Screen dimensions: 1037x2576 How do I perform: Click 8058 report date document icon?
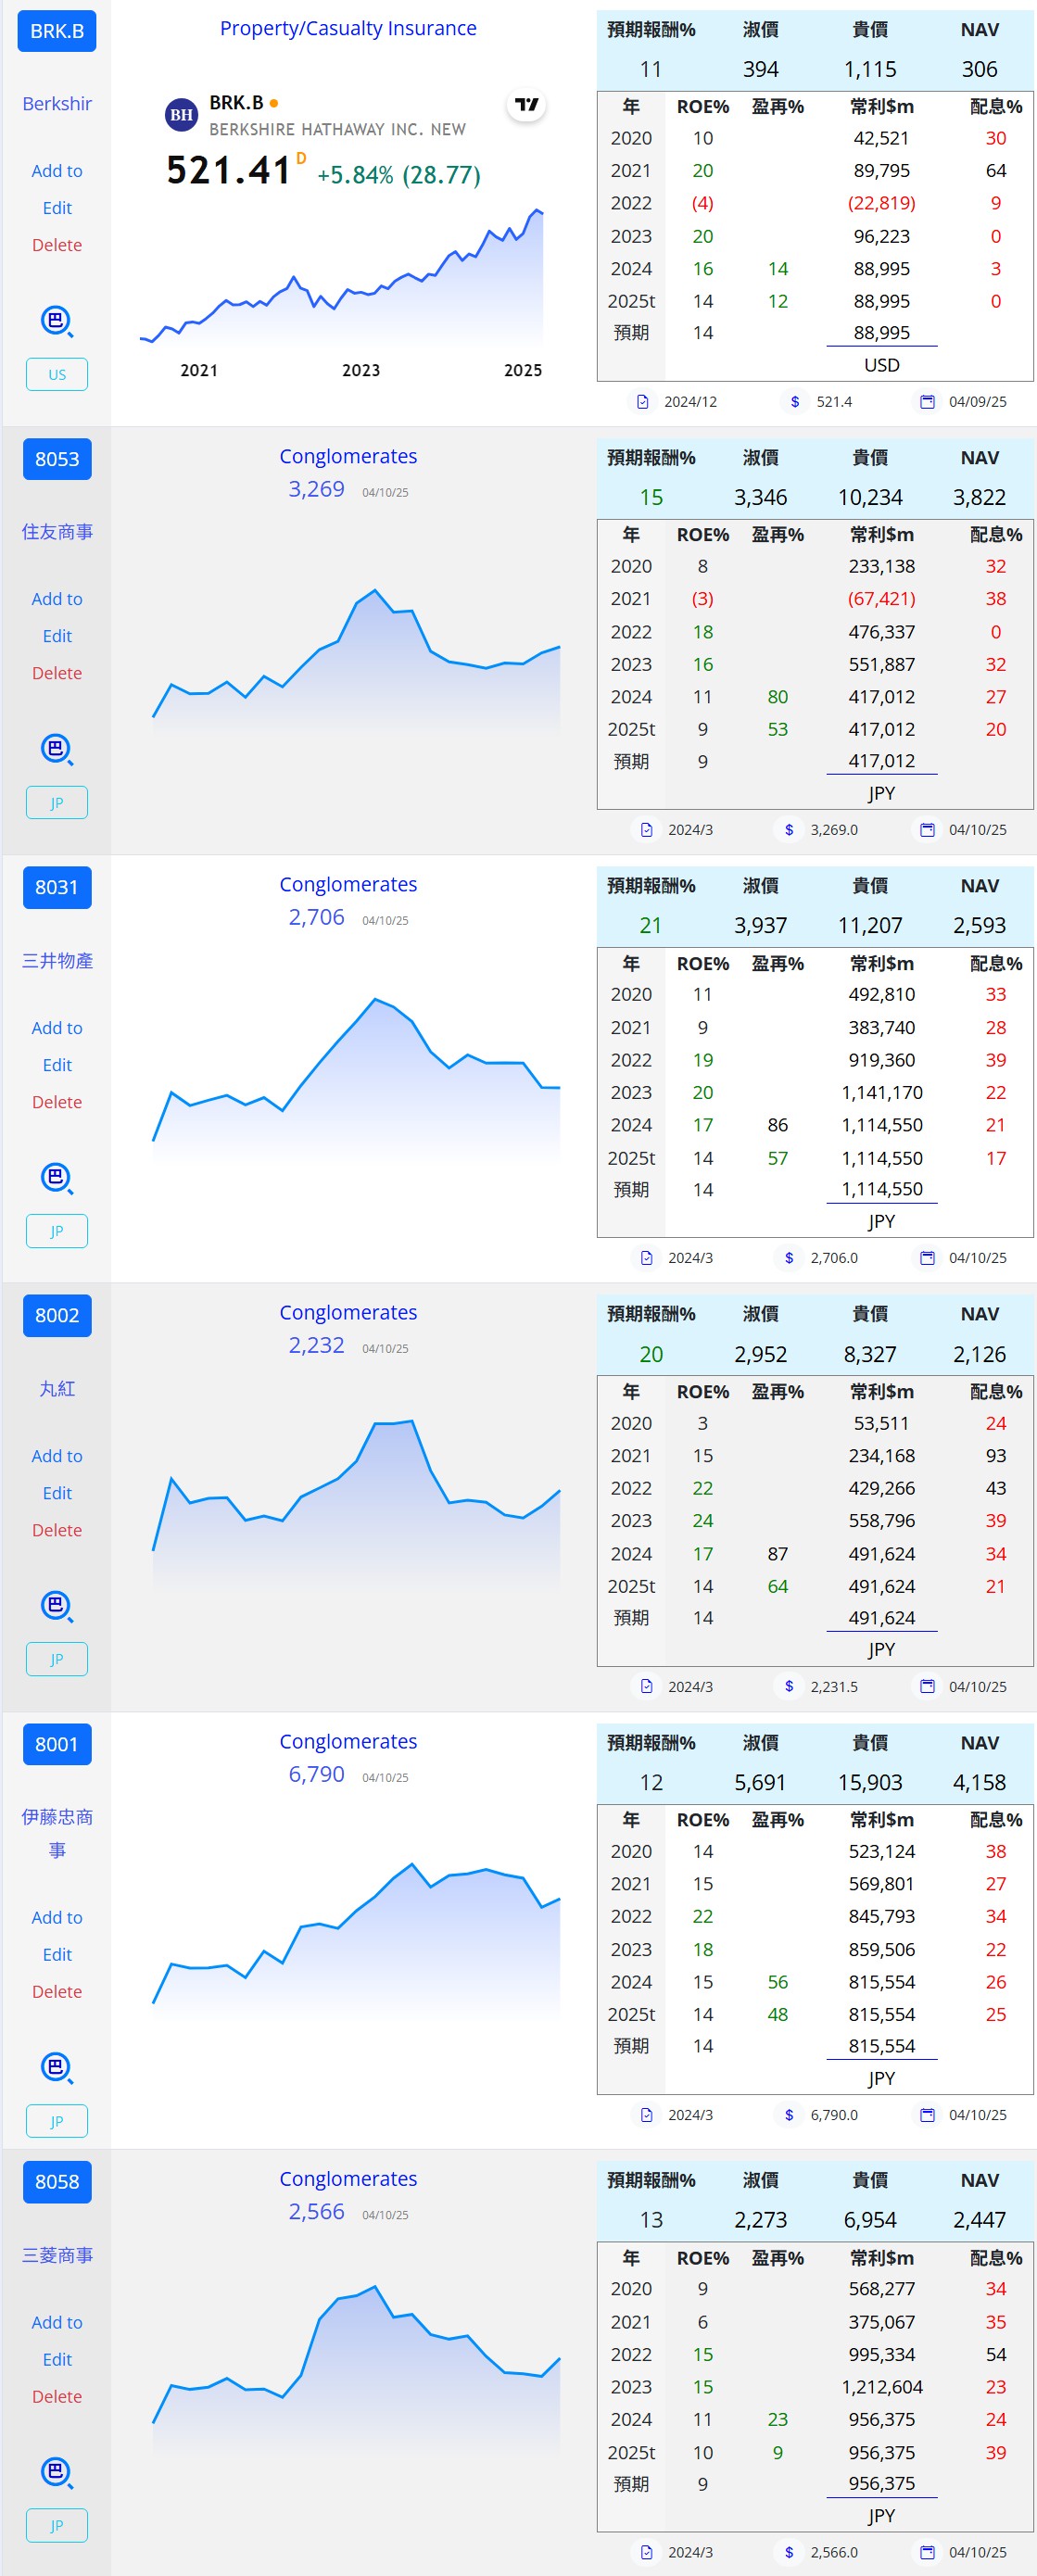[647, 2552]
